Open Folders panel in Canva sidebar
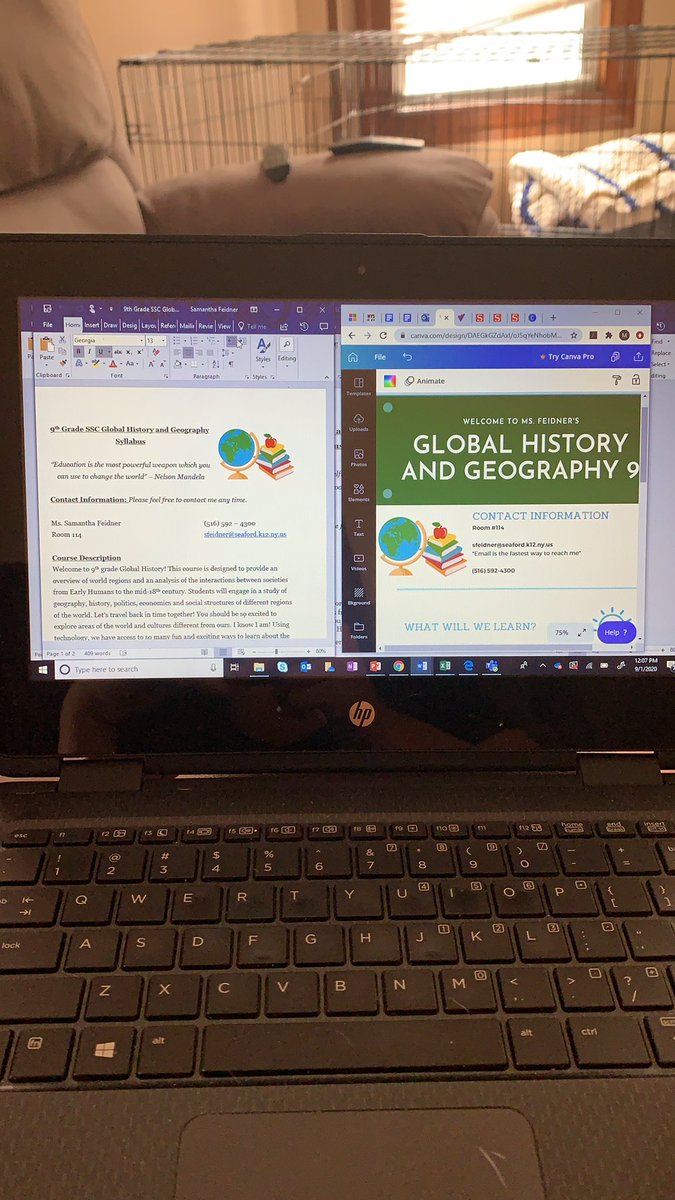The height and width of the screenshot is (1200, 675). [358, 630]
